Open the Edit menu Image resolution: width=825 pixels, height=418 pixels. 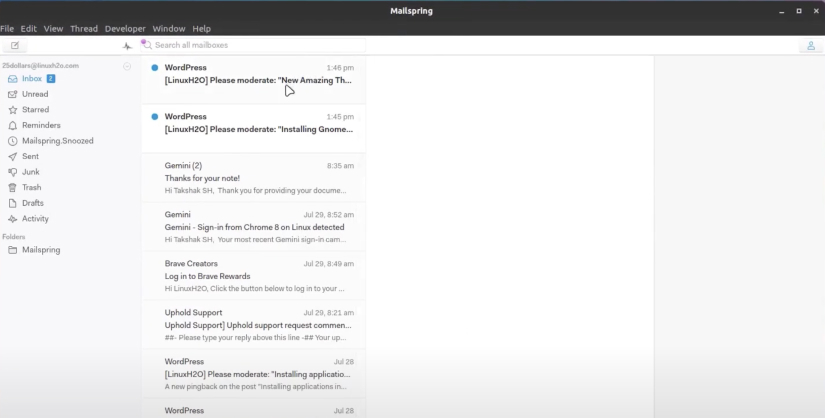(28, 29)
